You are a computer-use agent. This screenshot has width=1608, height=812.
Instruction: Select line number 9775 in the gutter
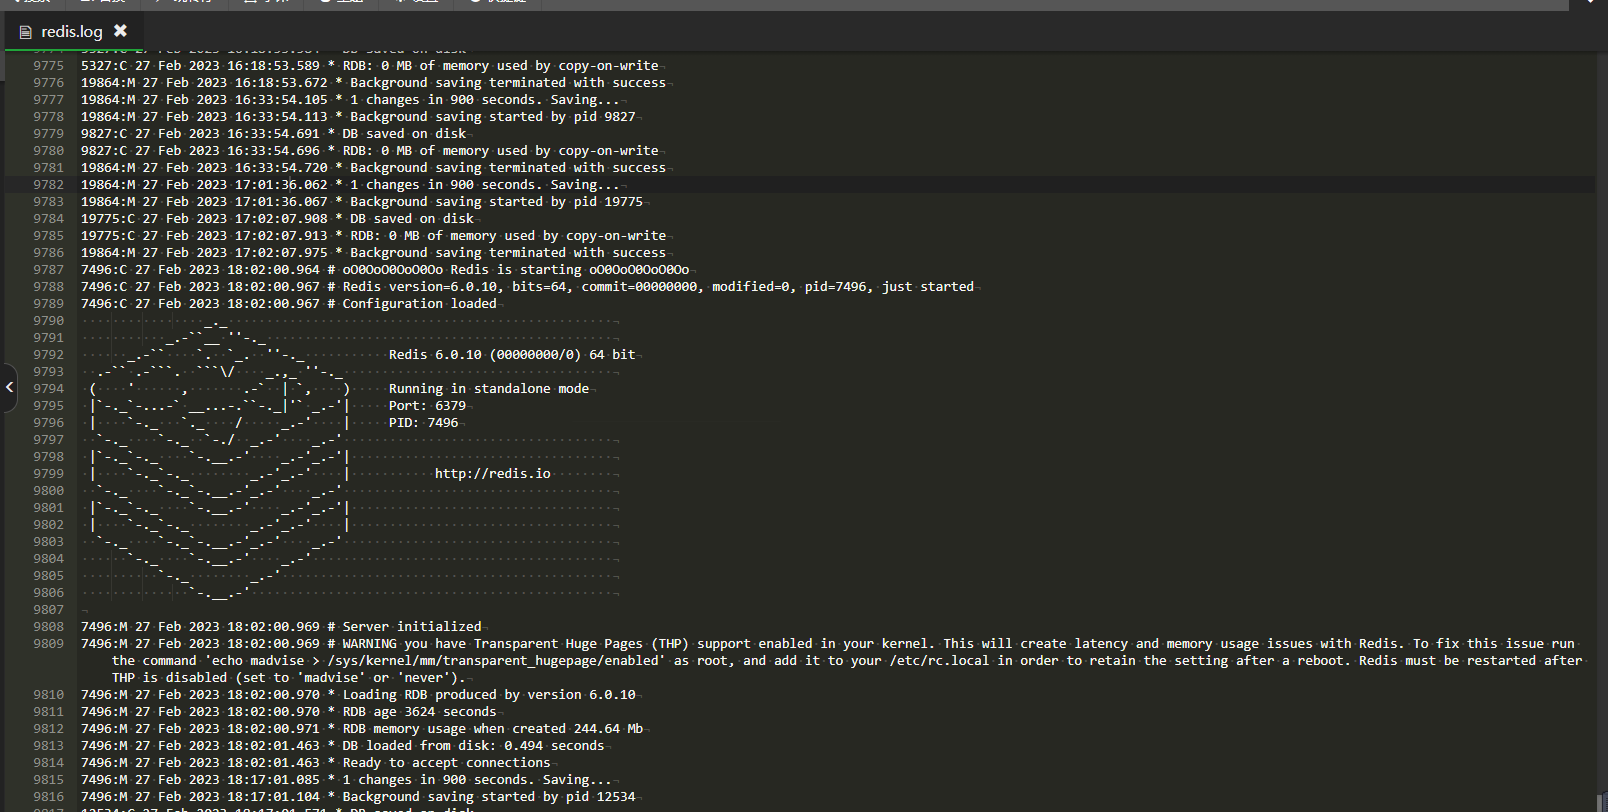coord(48,66)
